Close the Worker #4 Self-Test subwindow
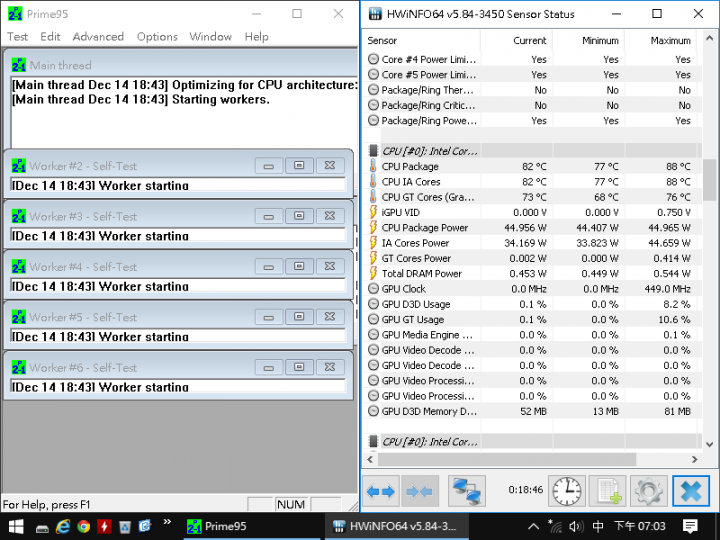Image resolution: width=720 pixels, height=540 pixels. point(330,267)
